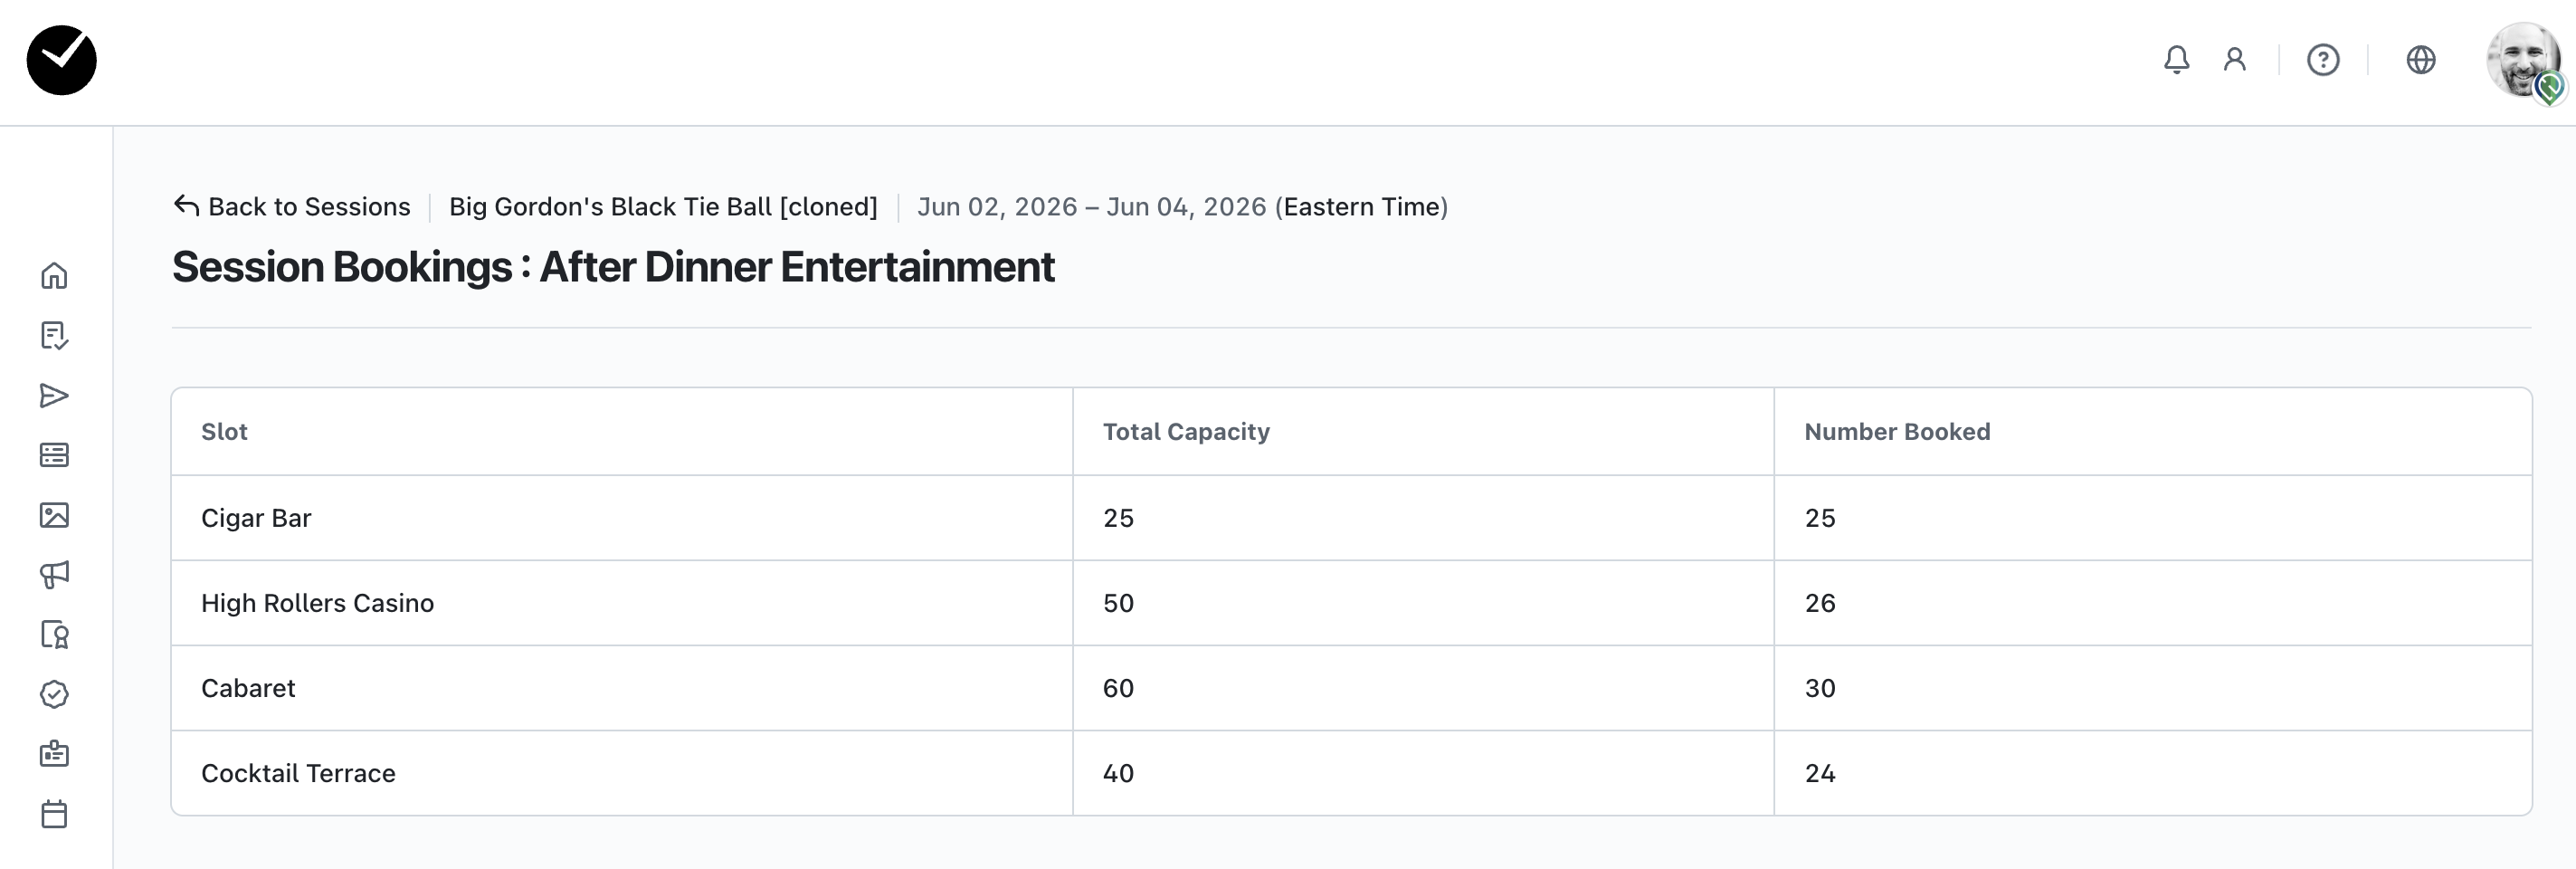
Task: Select the Cigar Bar slot row
Action: point(256,518)
